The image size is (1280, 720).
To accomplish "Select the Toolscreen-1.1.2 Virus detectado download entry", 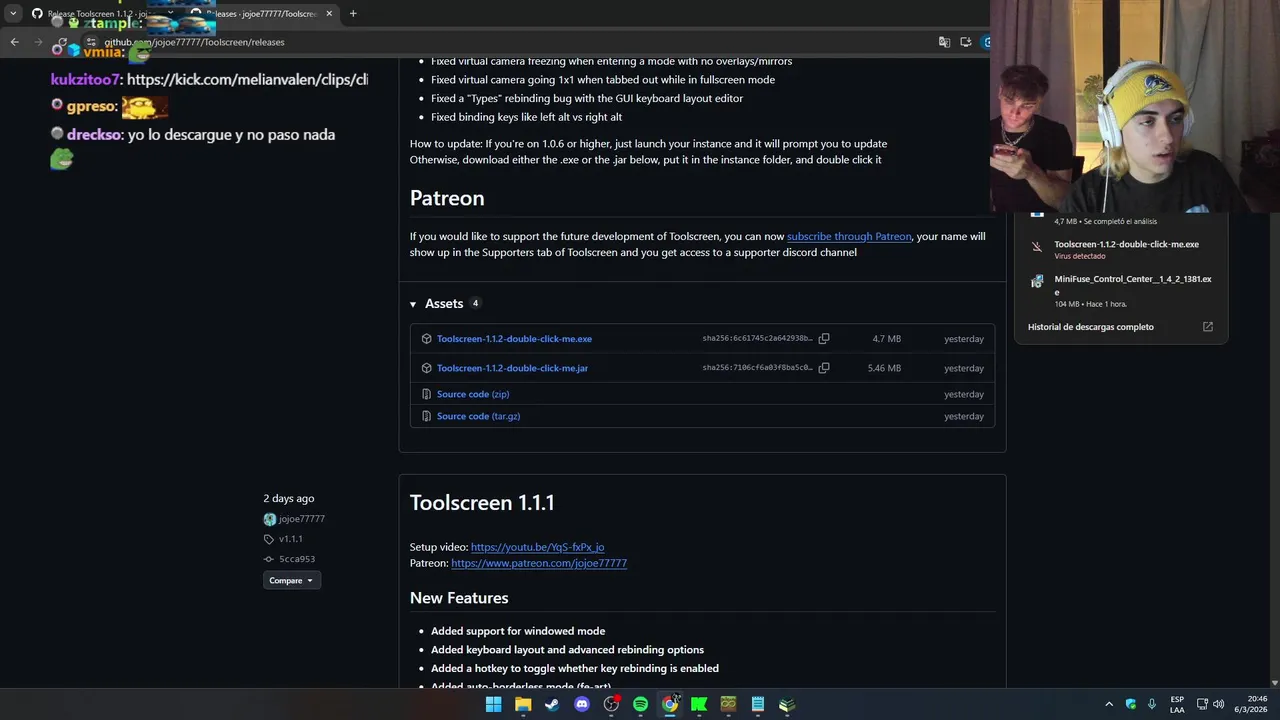I will coord(1121,250).
